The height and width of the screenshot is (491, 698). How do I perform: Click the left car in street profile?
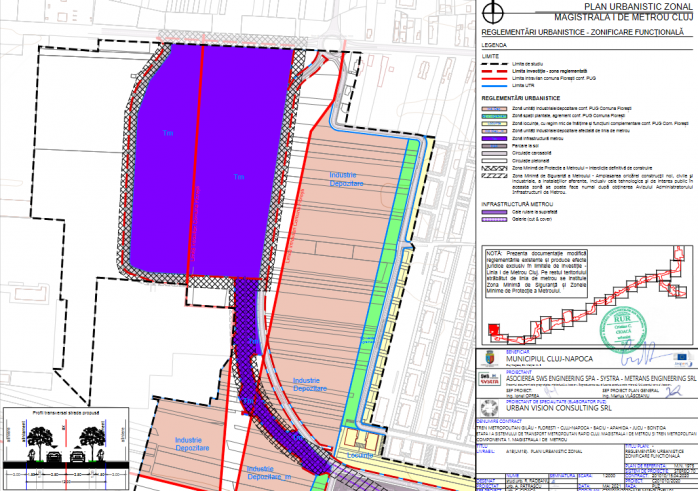tap(54, 456)
